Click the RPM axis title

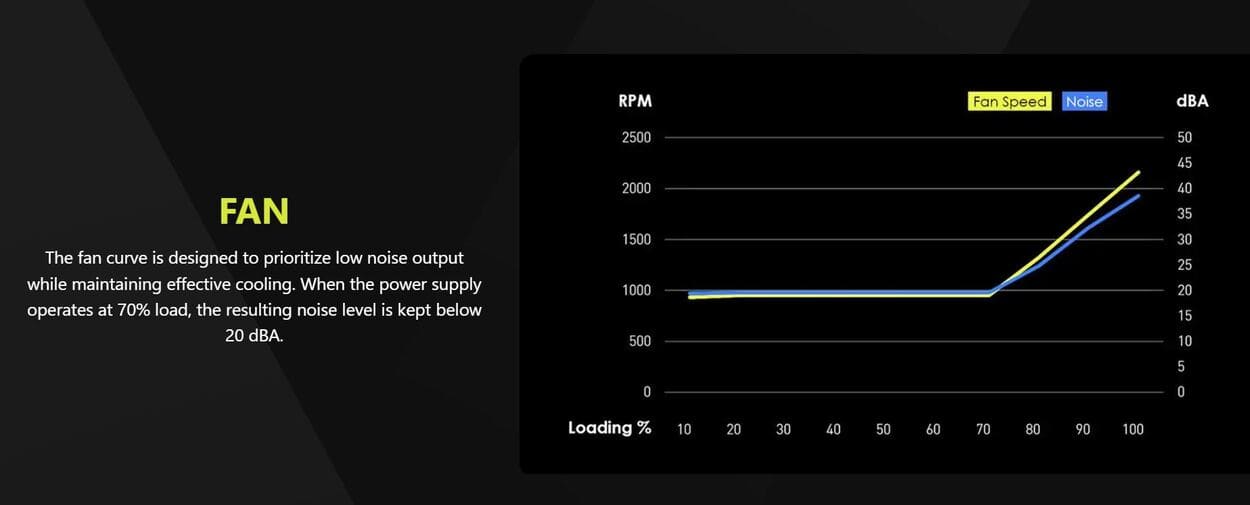(x=635, y=101)
